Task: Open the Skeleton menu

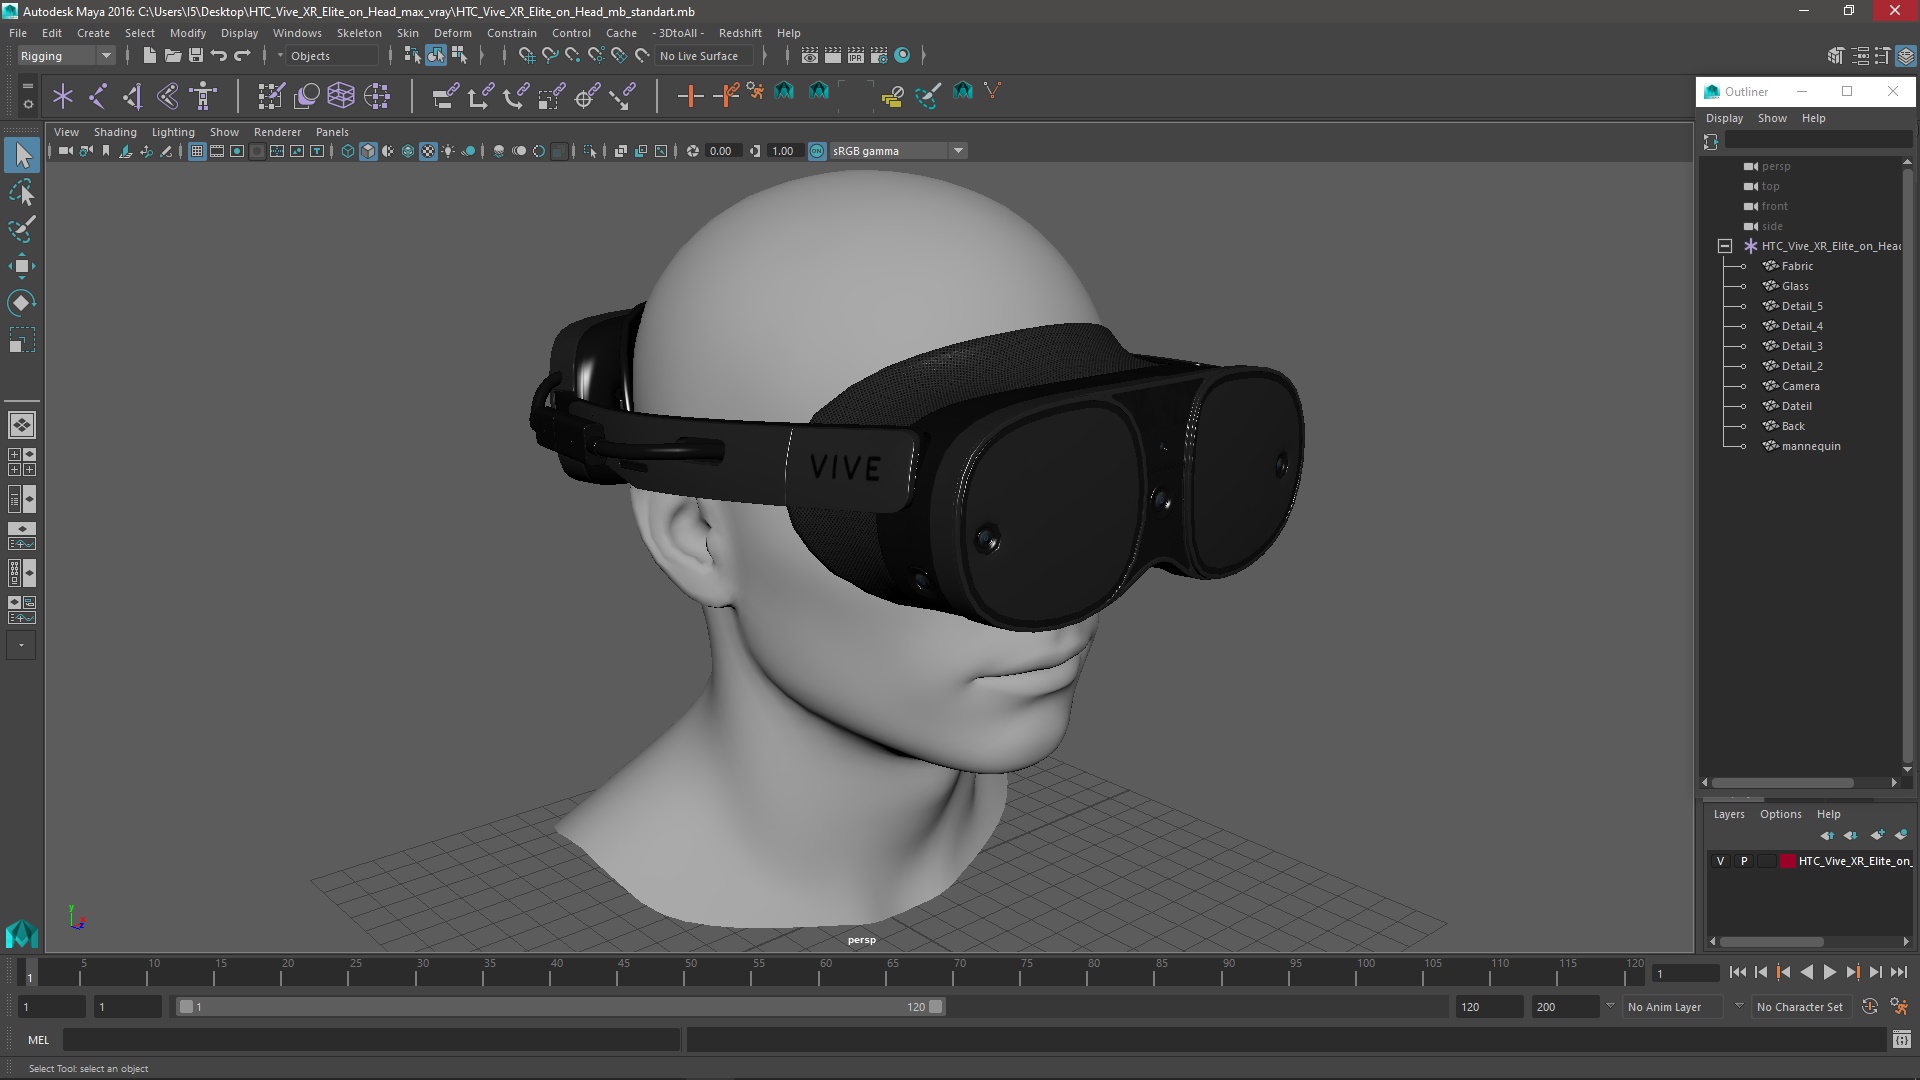Action: (359, 33)
